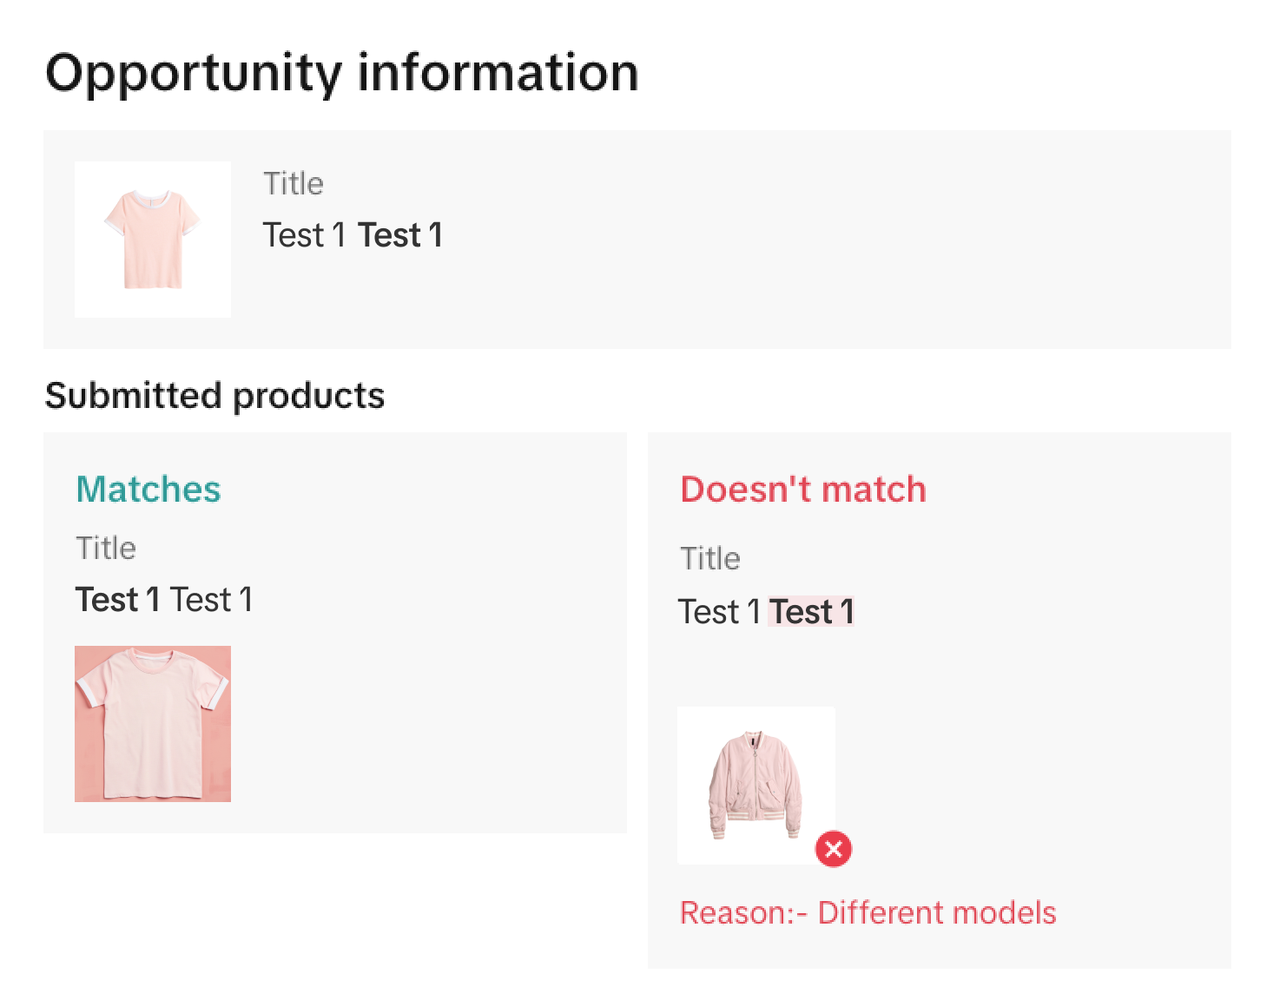Click the "Reason:-" label below the jacket
Image resolution: width=1280 pixels, height=1000 pixels.
tap(743, 913)
